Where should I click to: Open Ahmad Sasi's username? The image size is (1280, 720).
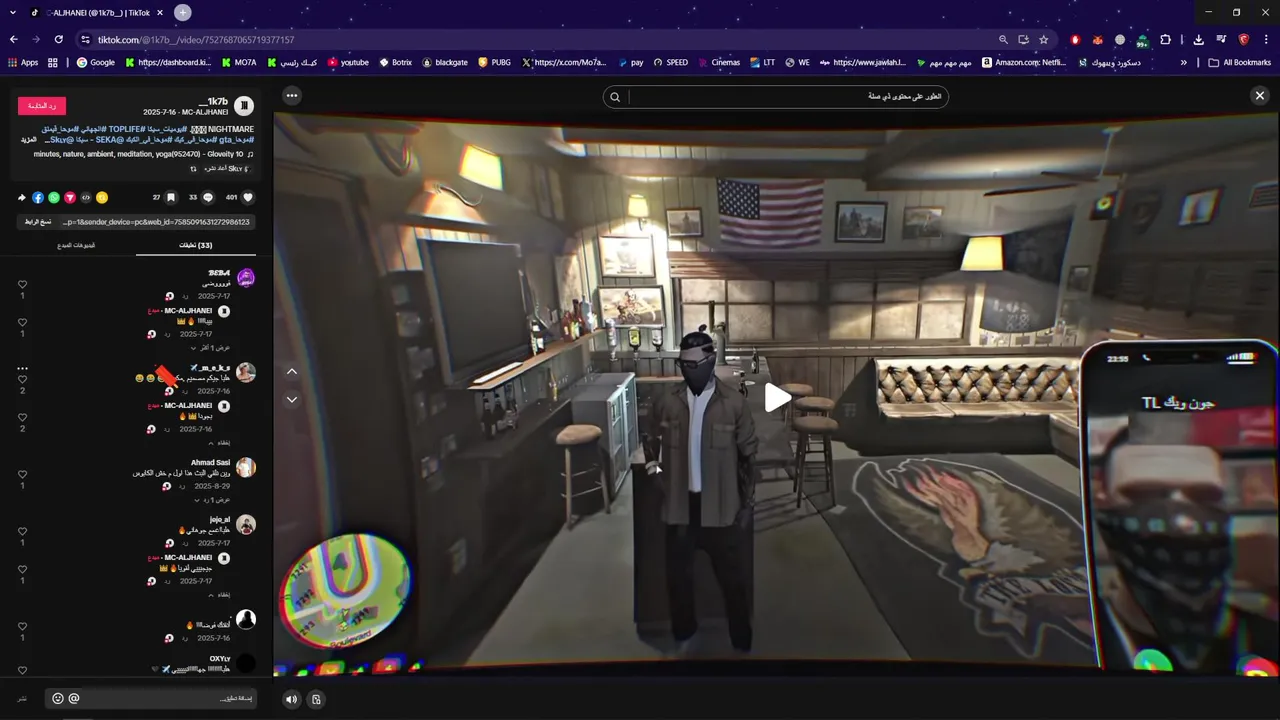211,463
